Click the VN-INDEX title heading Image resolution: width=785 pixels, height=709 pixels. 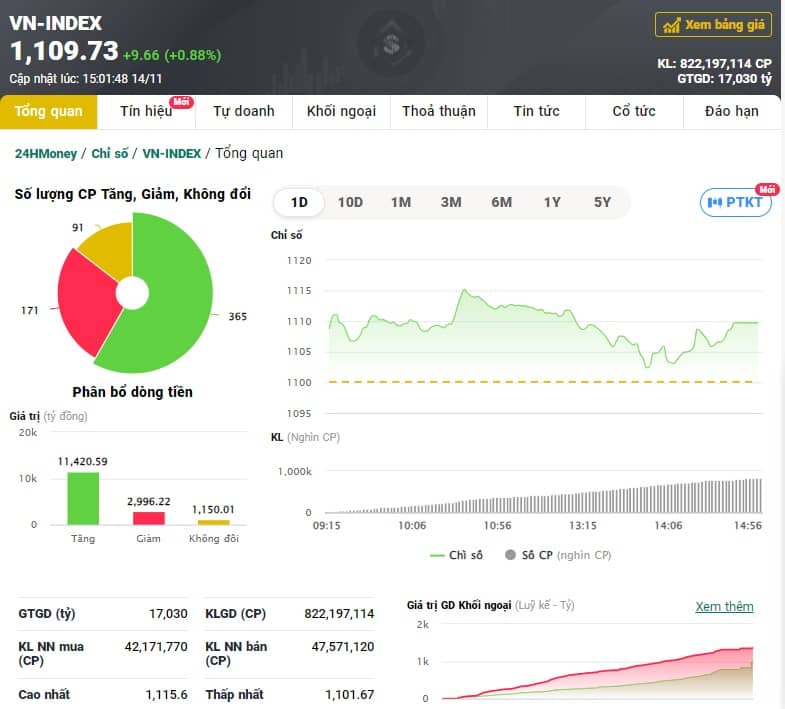click(56, 23)
